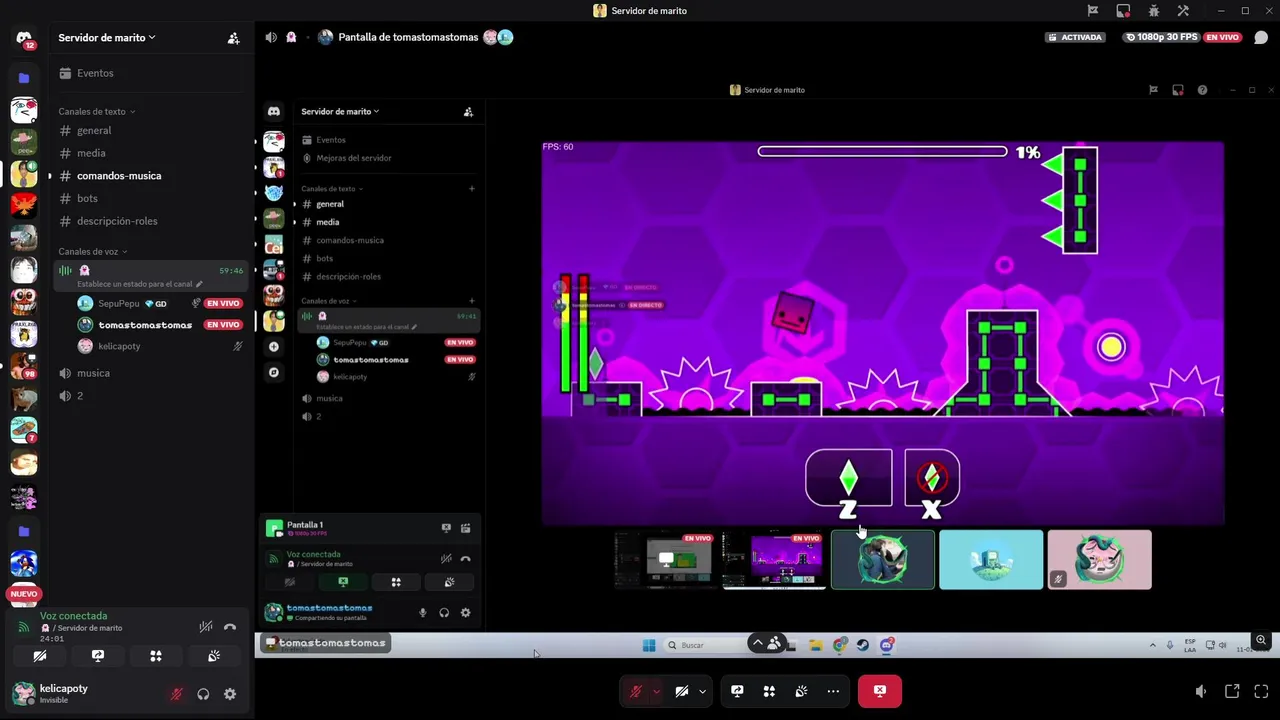Toggle camera in bottom call bar
Viewport: 1280px width, 720px height.
pyautogui.click(x=682, y=691)
